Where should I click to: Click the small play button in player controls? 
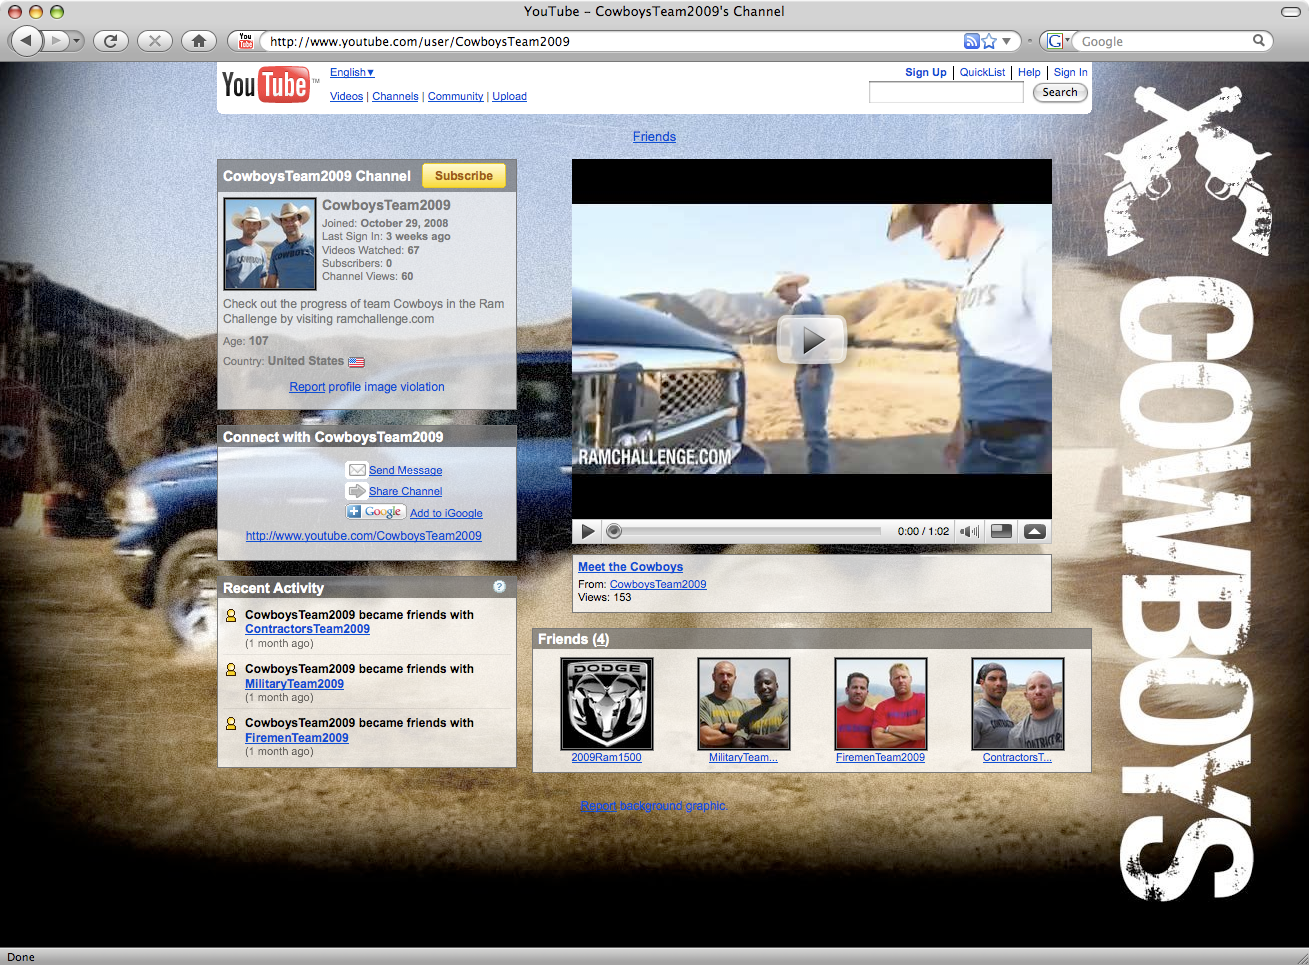pyautogui.click(x=588, y=531)
